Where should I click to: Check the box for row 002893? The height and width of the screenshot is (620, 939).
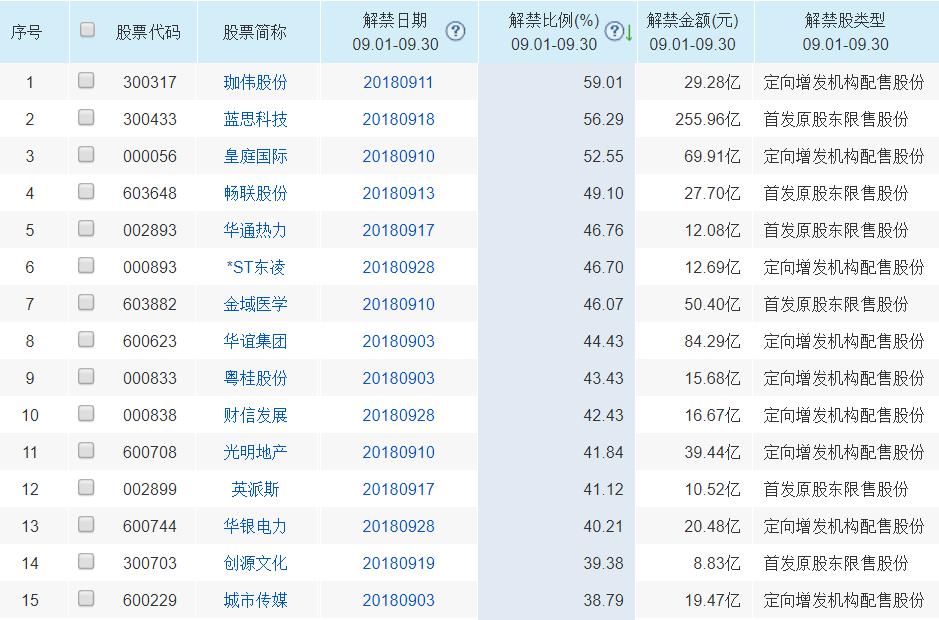[x=86, y=228]
